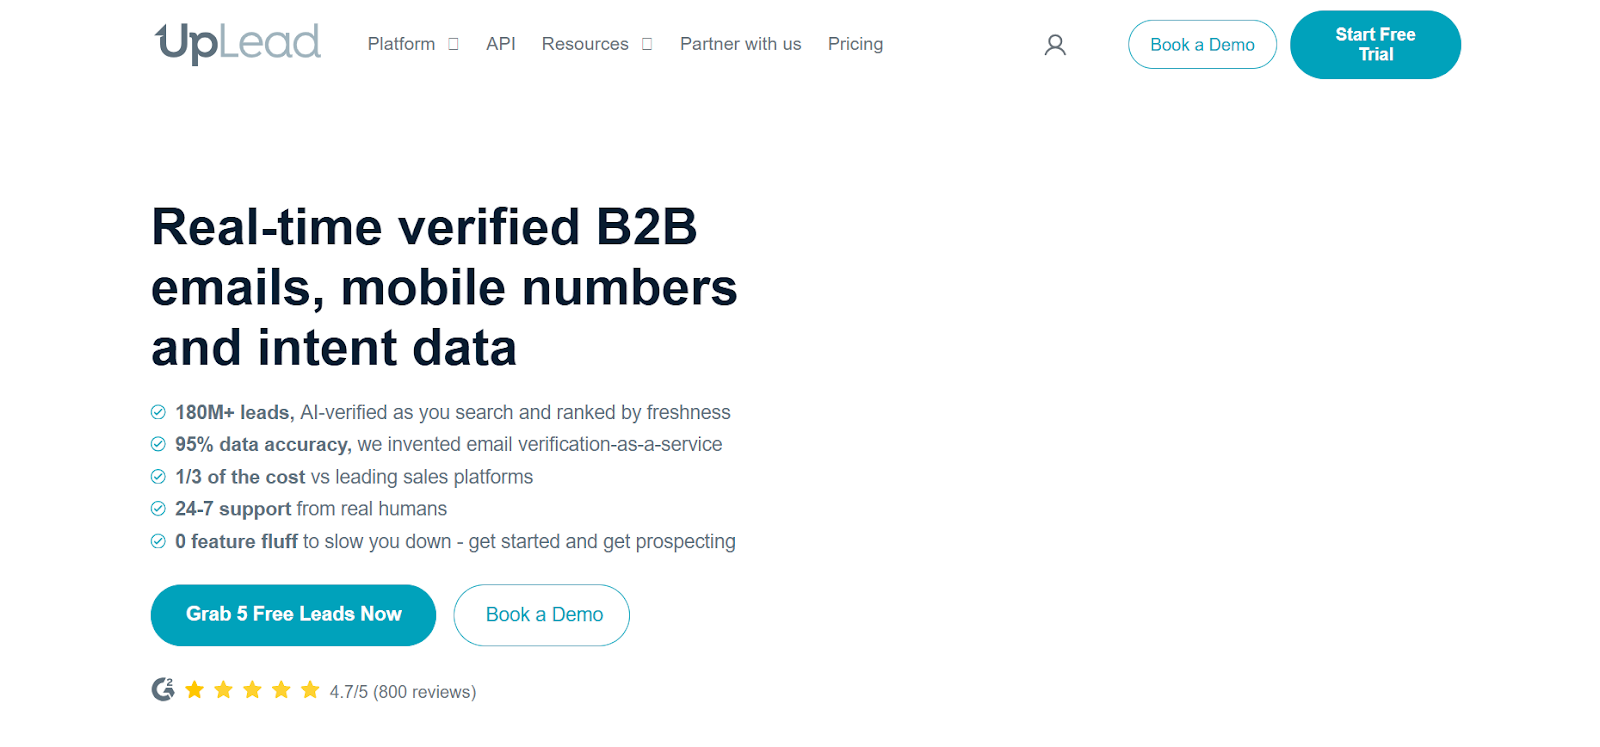The height and width of the screenshot is (747, 1600).
Task: Open the API menu item
Action: (501, 44)
